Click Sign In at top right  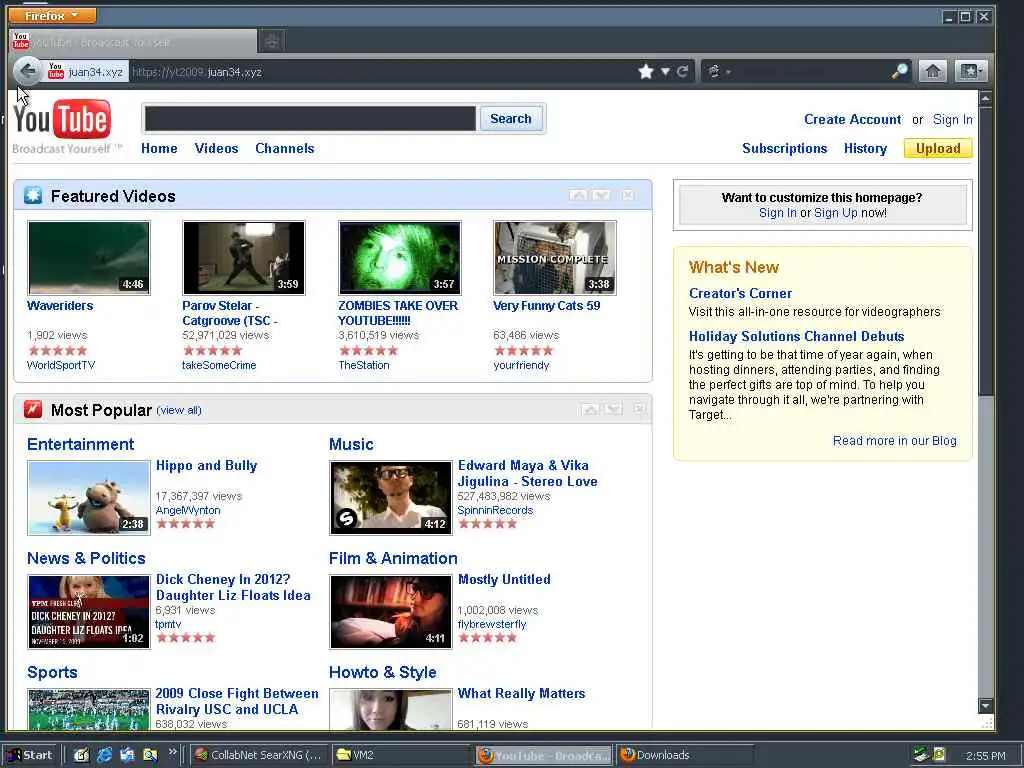[952, 120]
